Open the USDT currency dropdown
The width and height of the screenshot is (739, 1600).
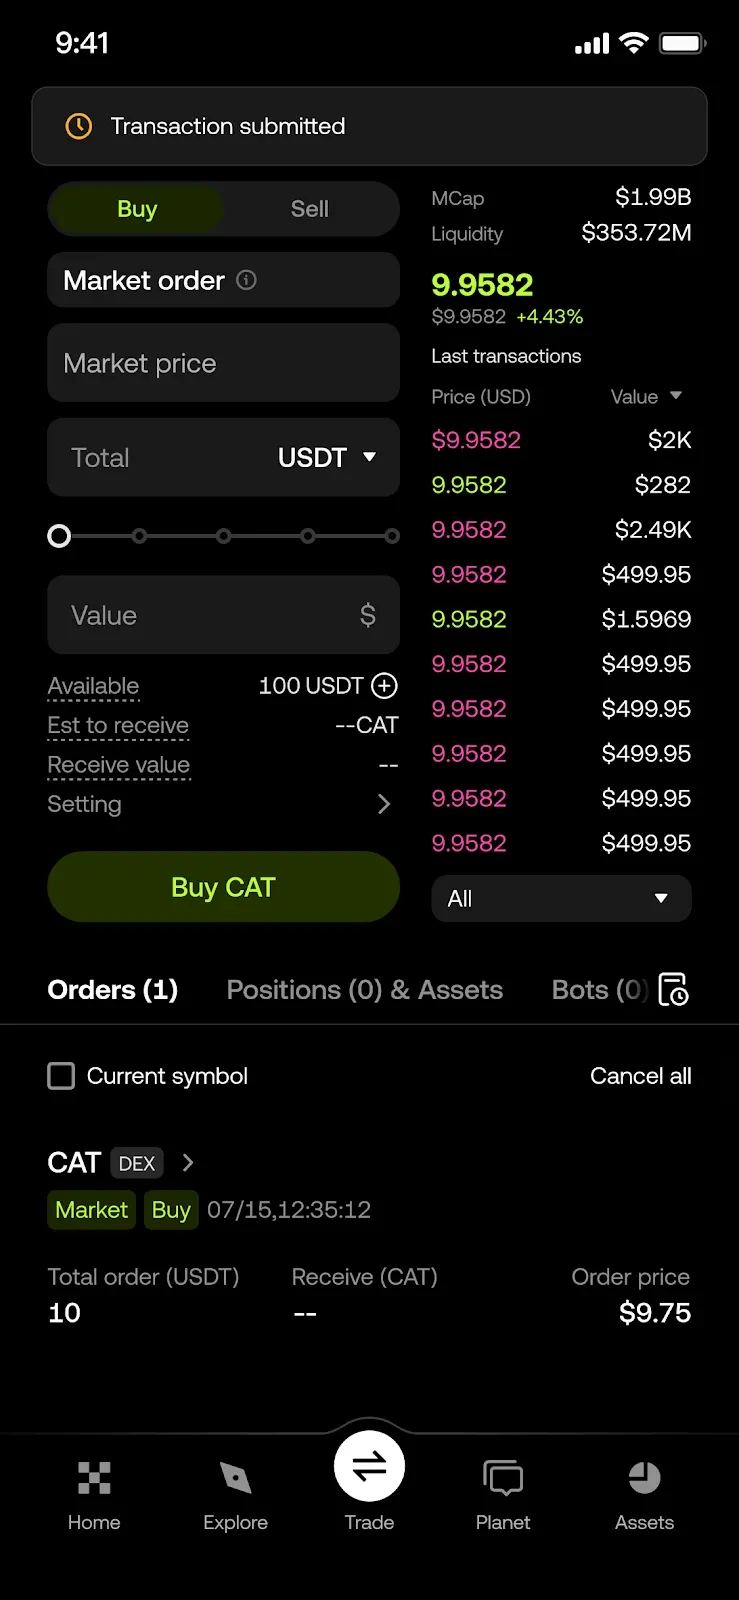pyautogui.click(x=326, y=457)
